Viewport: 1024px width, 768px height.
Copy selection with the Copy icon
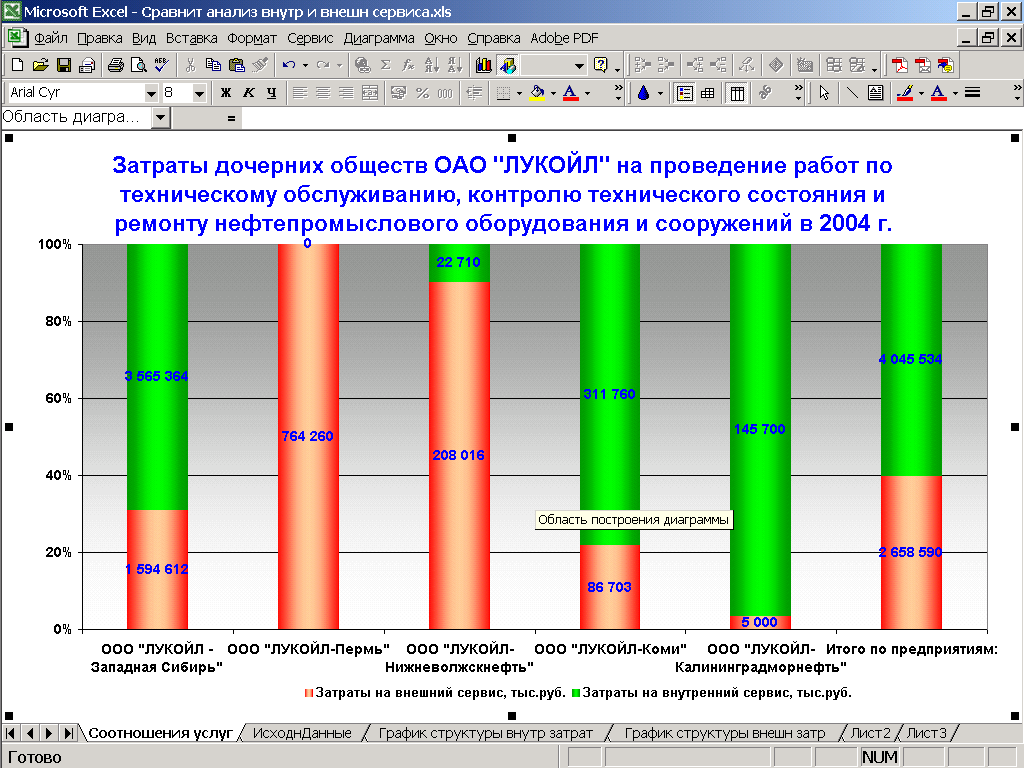(x=213, y=65)
